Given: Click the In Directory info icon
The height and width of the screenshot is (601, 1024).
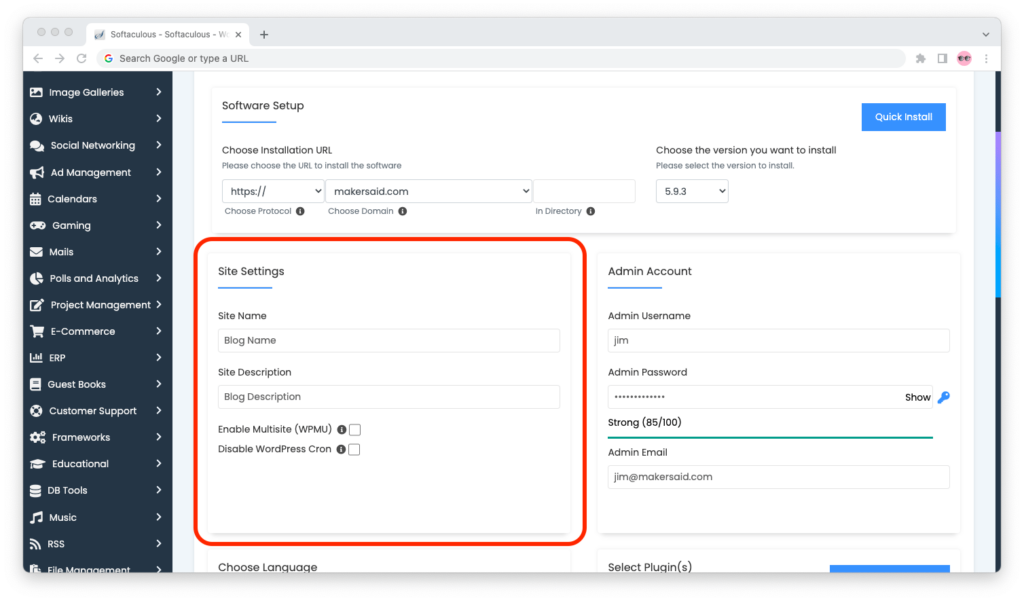Looking at the screenshot, I should pyautogui.click(x=590, y=211).
